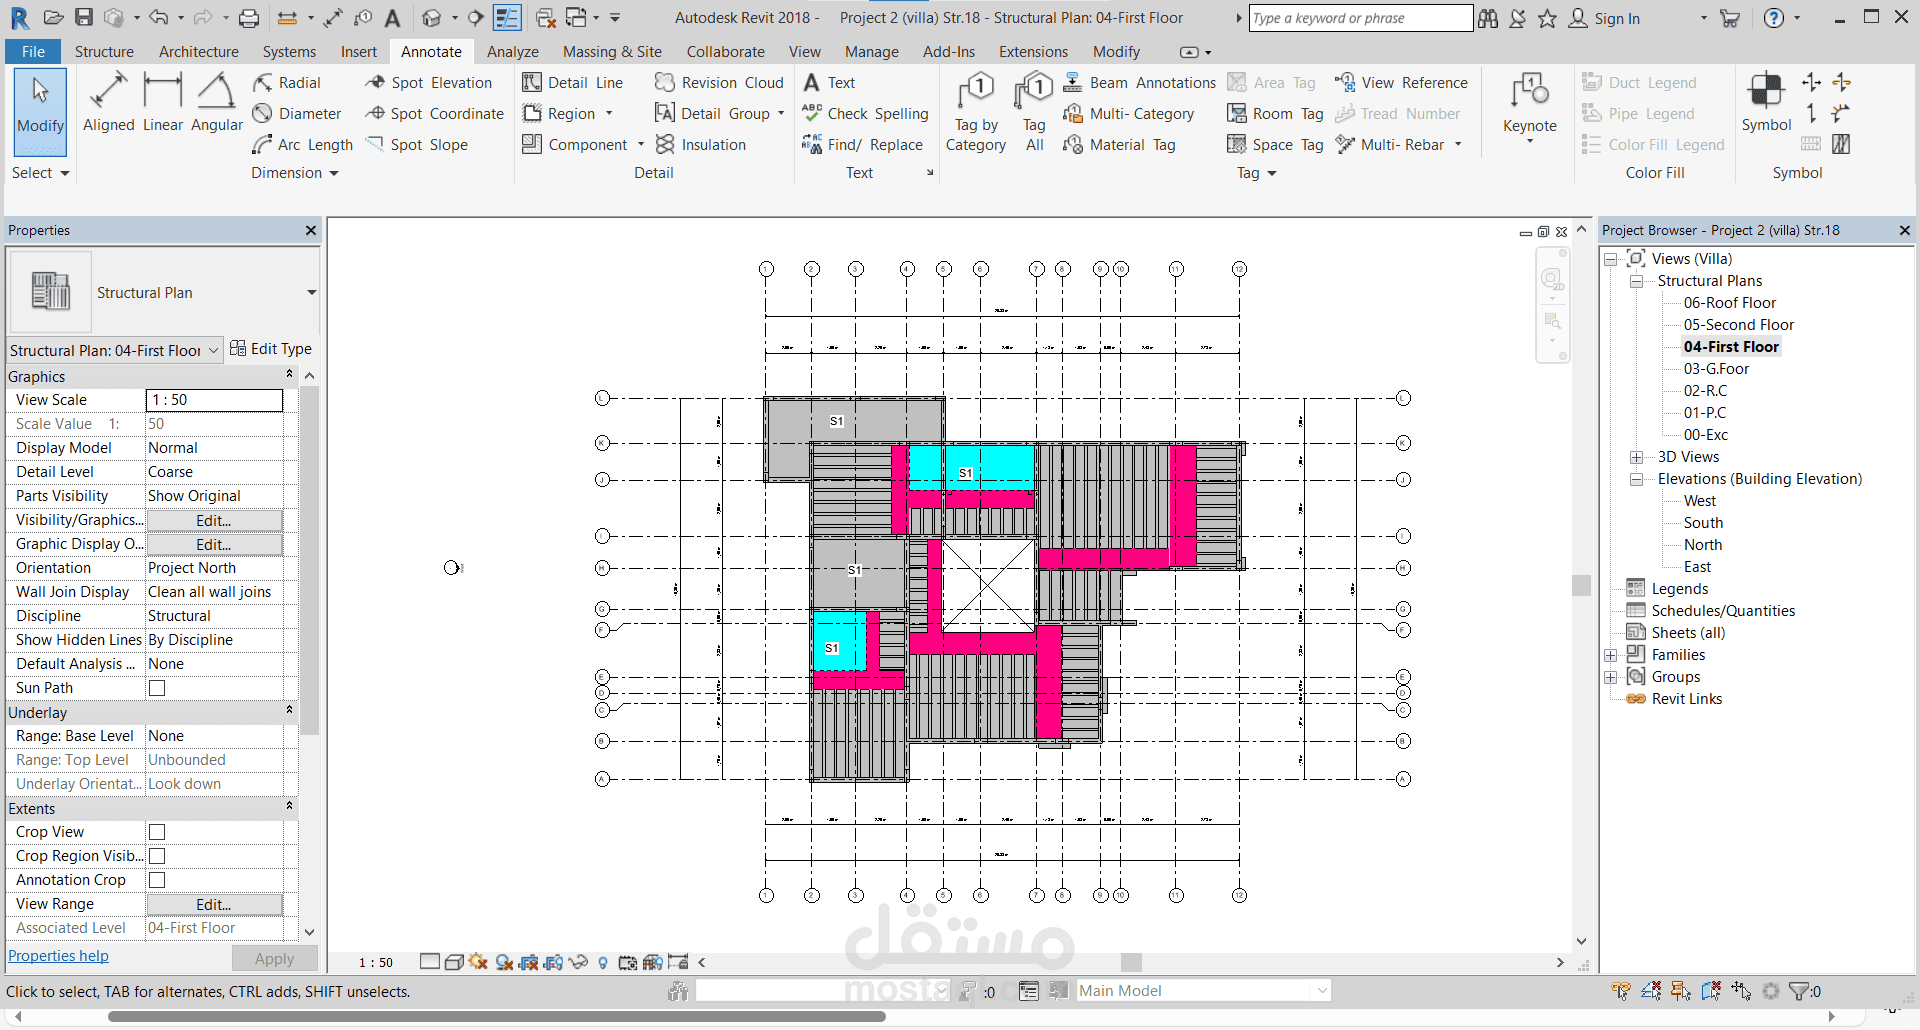Activate the Tag by Category tool
The height and width of the screenshot is (1030, 1920).
pos(976,112)
